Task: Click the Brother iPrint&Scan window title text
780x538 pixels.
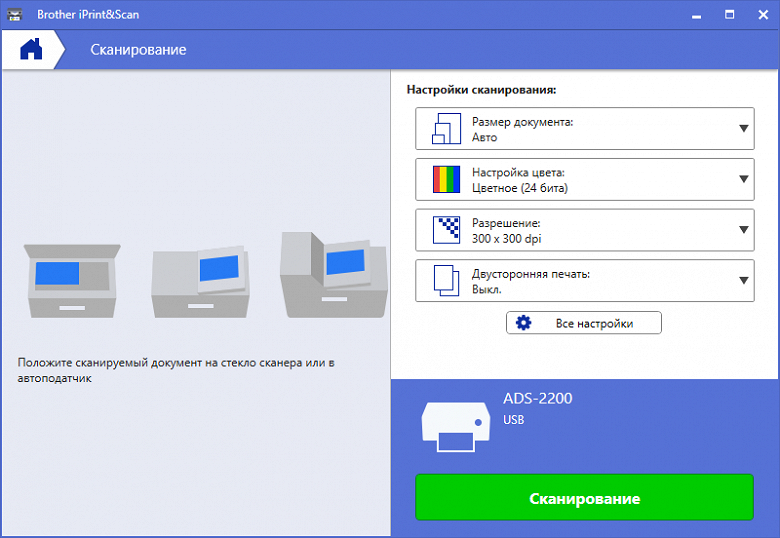Action: tap(88, 14)
